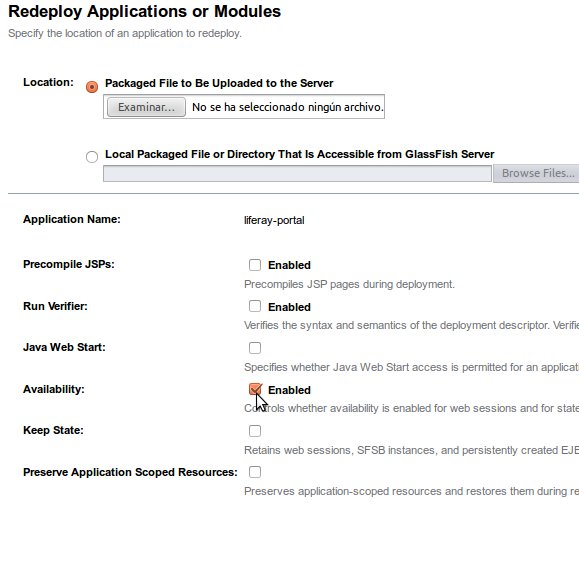This screenshot has height=563, width=579.
Task: Click the Redeploy Applications or Modules heading
Action: tap(144, 11)
